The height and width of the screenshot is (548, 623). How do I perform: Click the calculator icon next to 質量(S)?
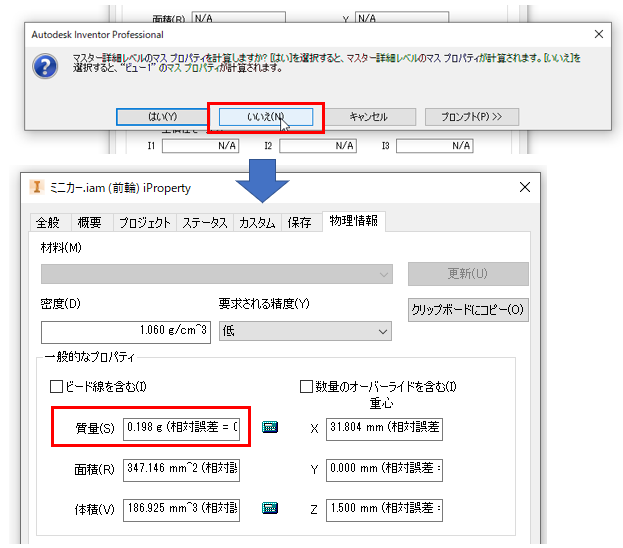click(x=270, y=427)
